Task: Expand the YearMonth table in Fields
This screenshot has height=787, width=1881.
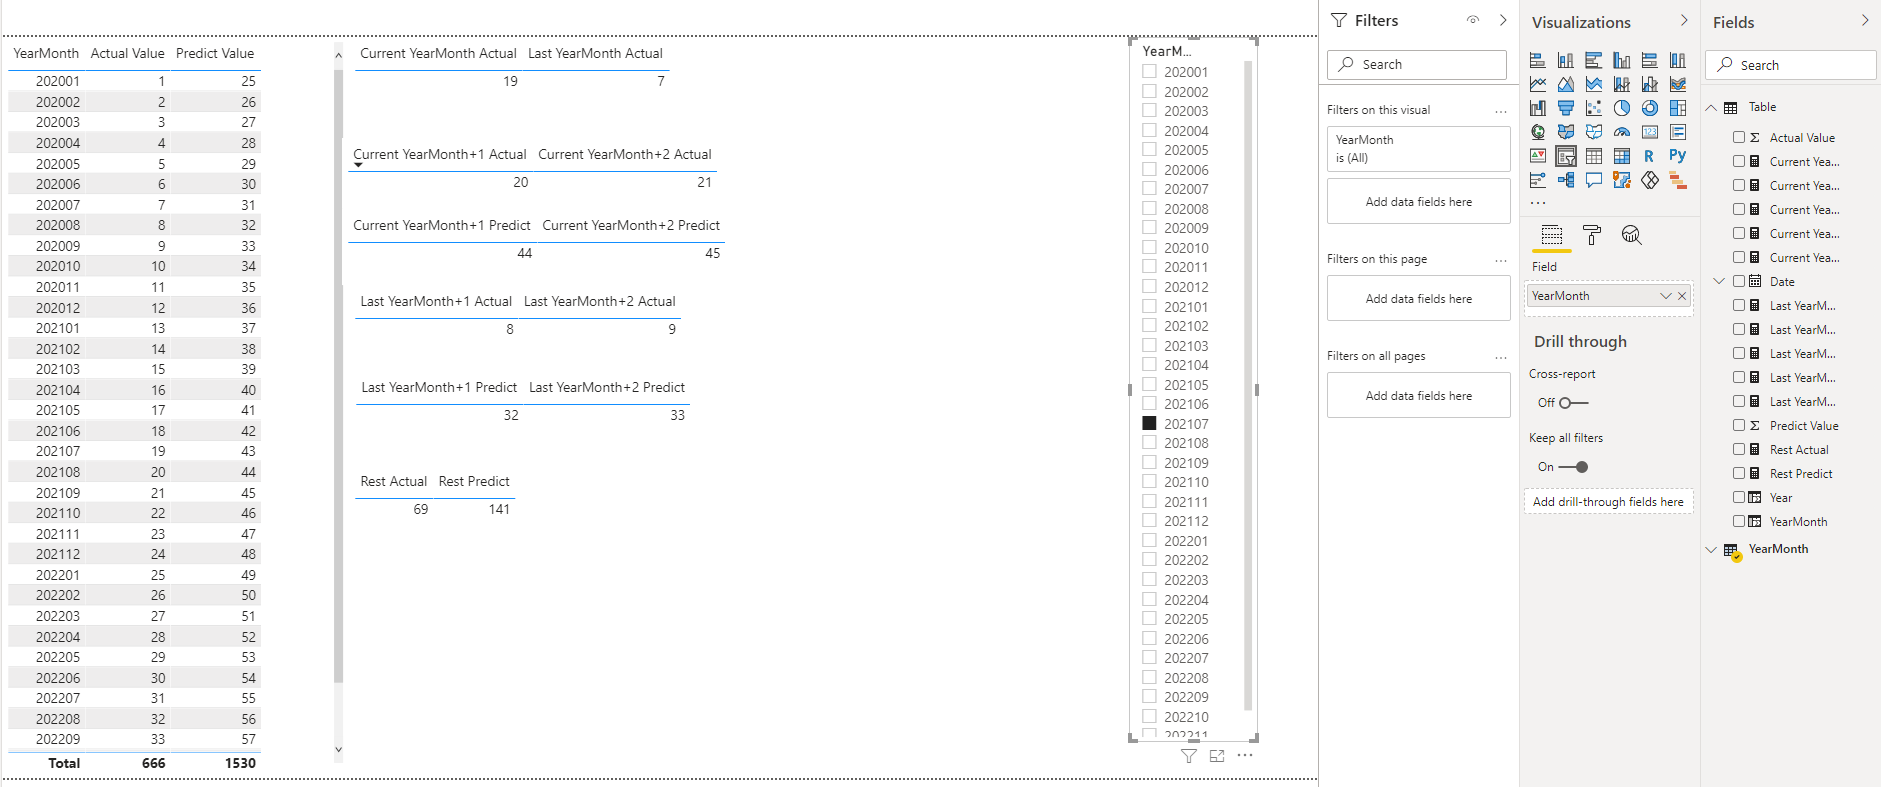Action: [x=1711, y=550]
